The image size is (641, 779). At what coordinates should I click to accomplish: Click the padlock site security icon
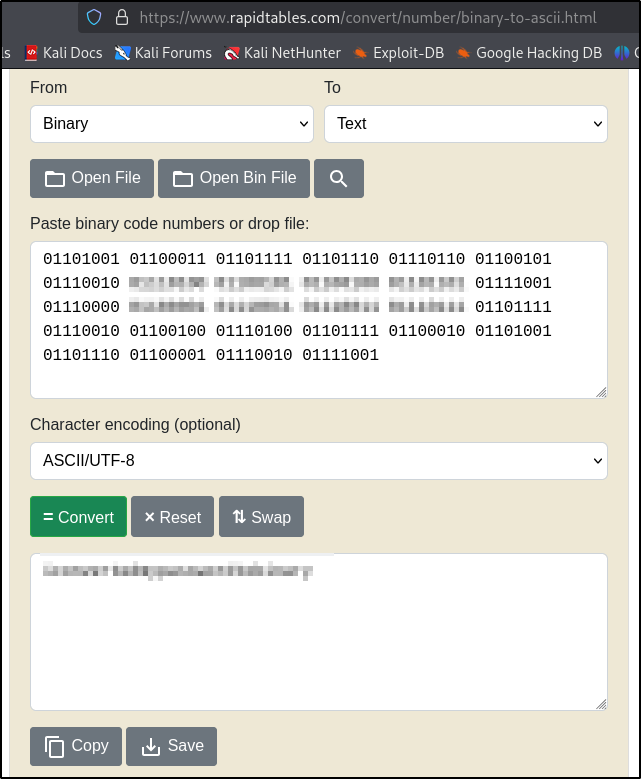(x=122, y=17)
